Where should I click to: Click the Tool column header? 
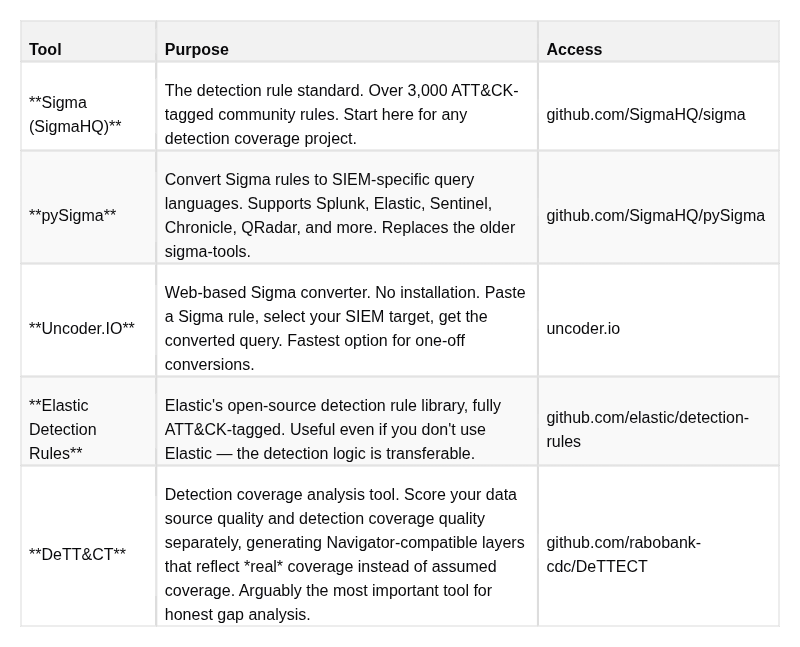point(45,49)
